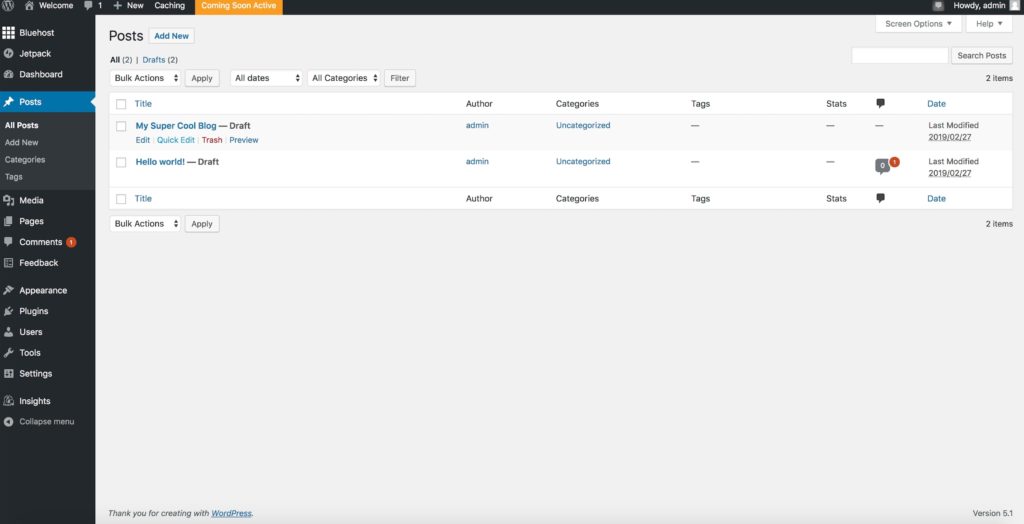Sort by Title column header at top

[x=143, y=103]
